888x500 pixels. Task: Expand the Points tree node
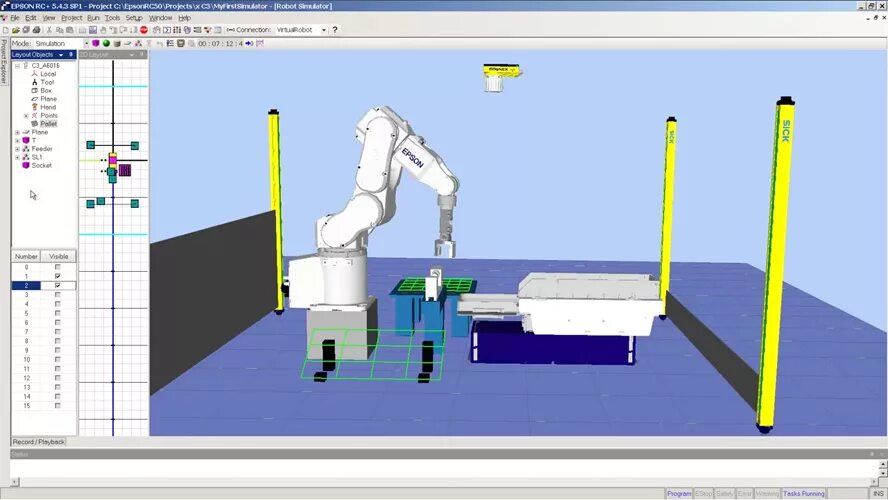(x=26, y=116)
